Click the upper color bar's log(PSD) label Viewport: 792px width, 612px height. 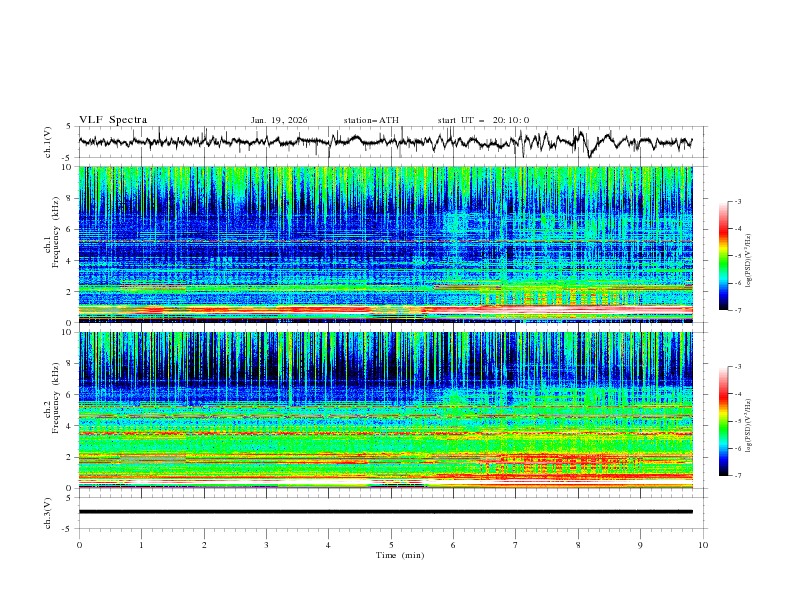pos(749,261)
